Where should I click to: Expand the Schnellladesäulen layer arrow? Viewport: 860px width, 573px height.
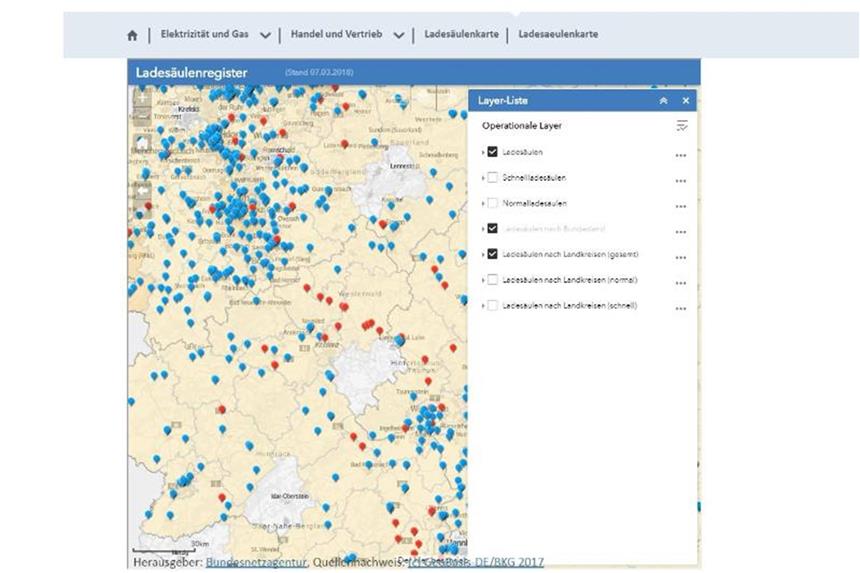(x=483, y=178)
